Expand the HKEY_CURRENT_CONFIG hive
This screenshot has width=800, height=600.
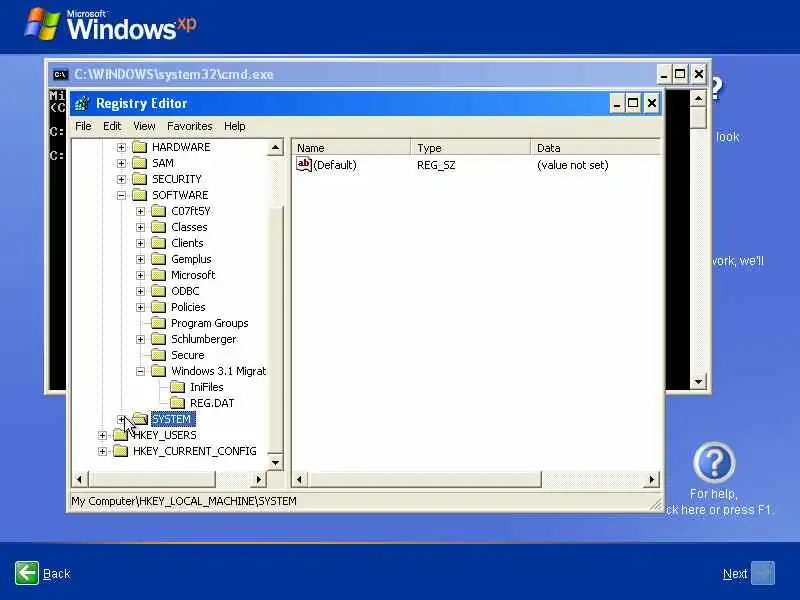(x=102, y=452)
